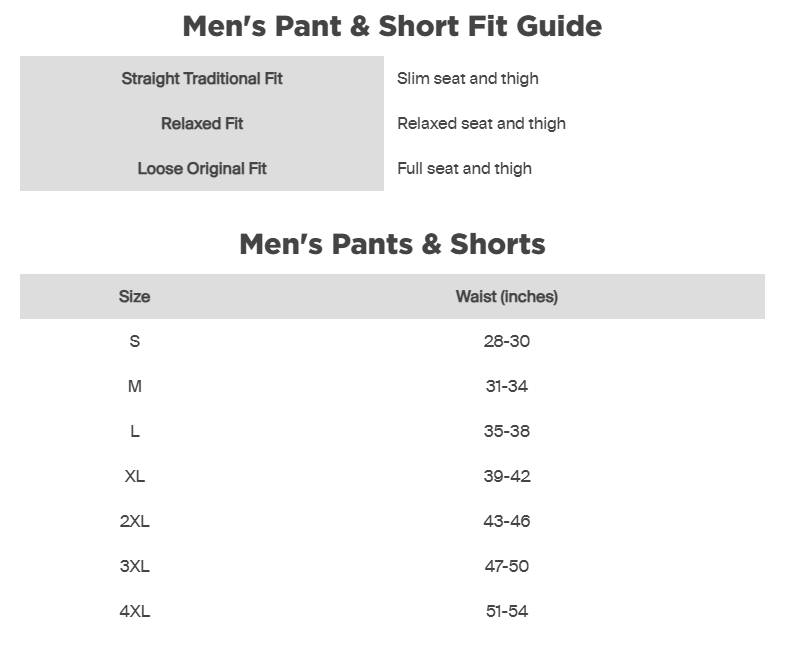Click the Men's Pant & Short Fit Guide heading
Image resolution: width=792 pixels, height=657 pixels.
[x=392, y=26]
